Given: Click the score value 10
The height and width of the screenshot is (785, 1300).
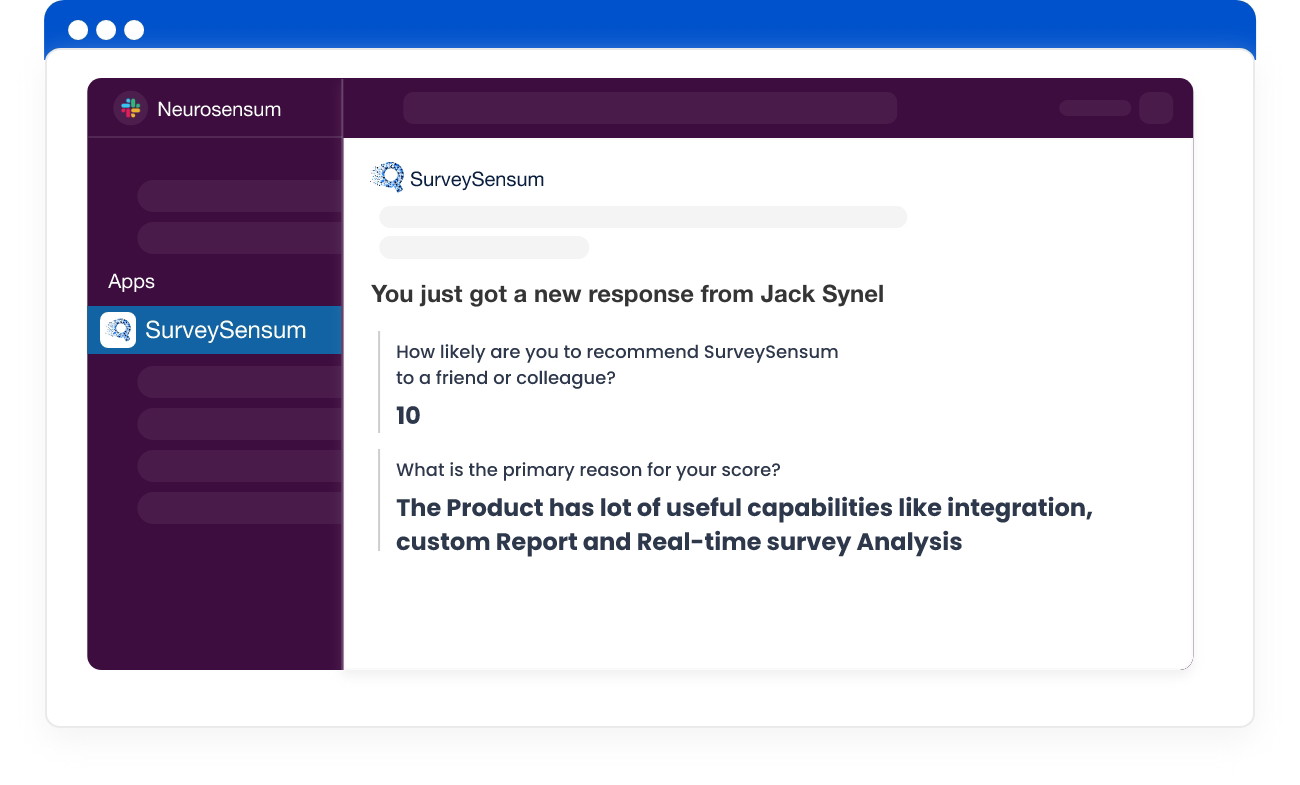Looking at the screenshot, I should pyautogui.click(x=408, y=416).
